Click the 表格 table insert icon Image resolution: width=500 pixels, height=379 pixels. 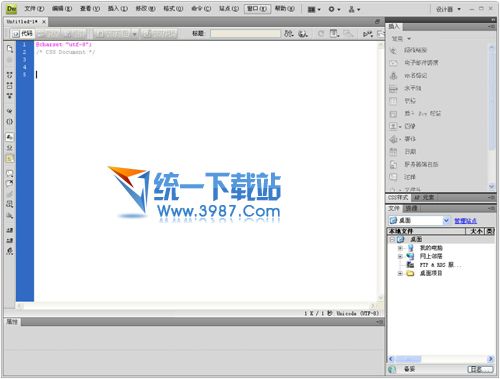[393, 101]
